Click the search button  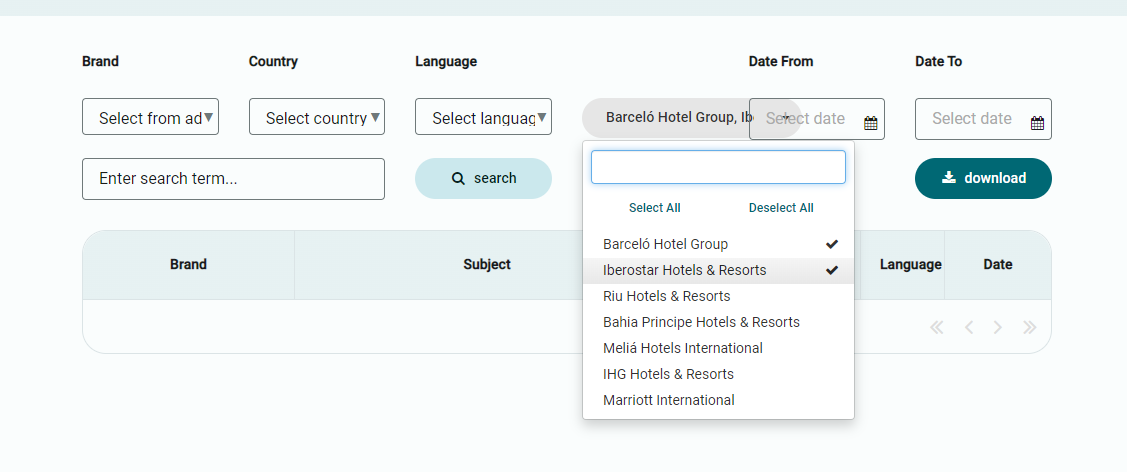coord(483,178)
